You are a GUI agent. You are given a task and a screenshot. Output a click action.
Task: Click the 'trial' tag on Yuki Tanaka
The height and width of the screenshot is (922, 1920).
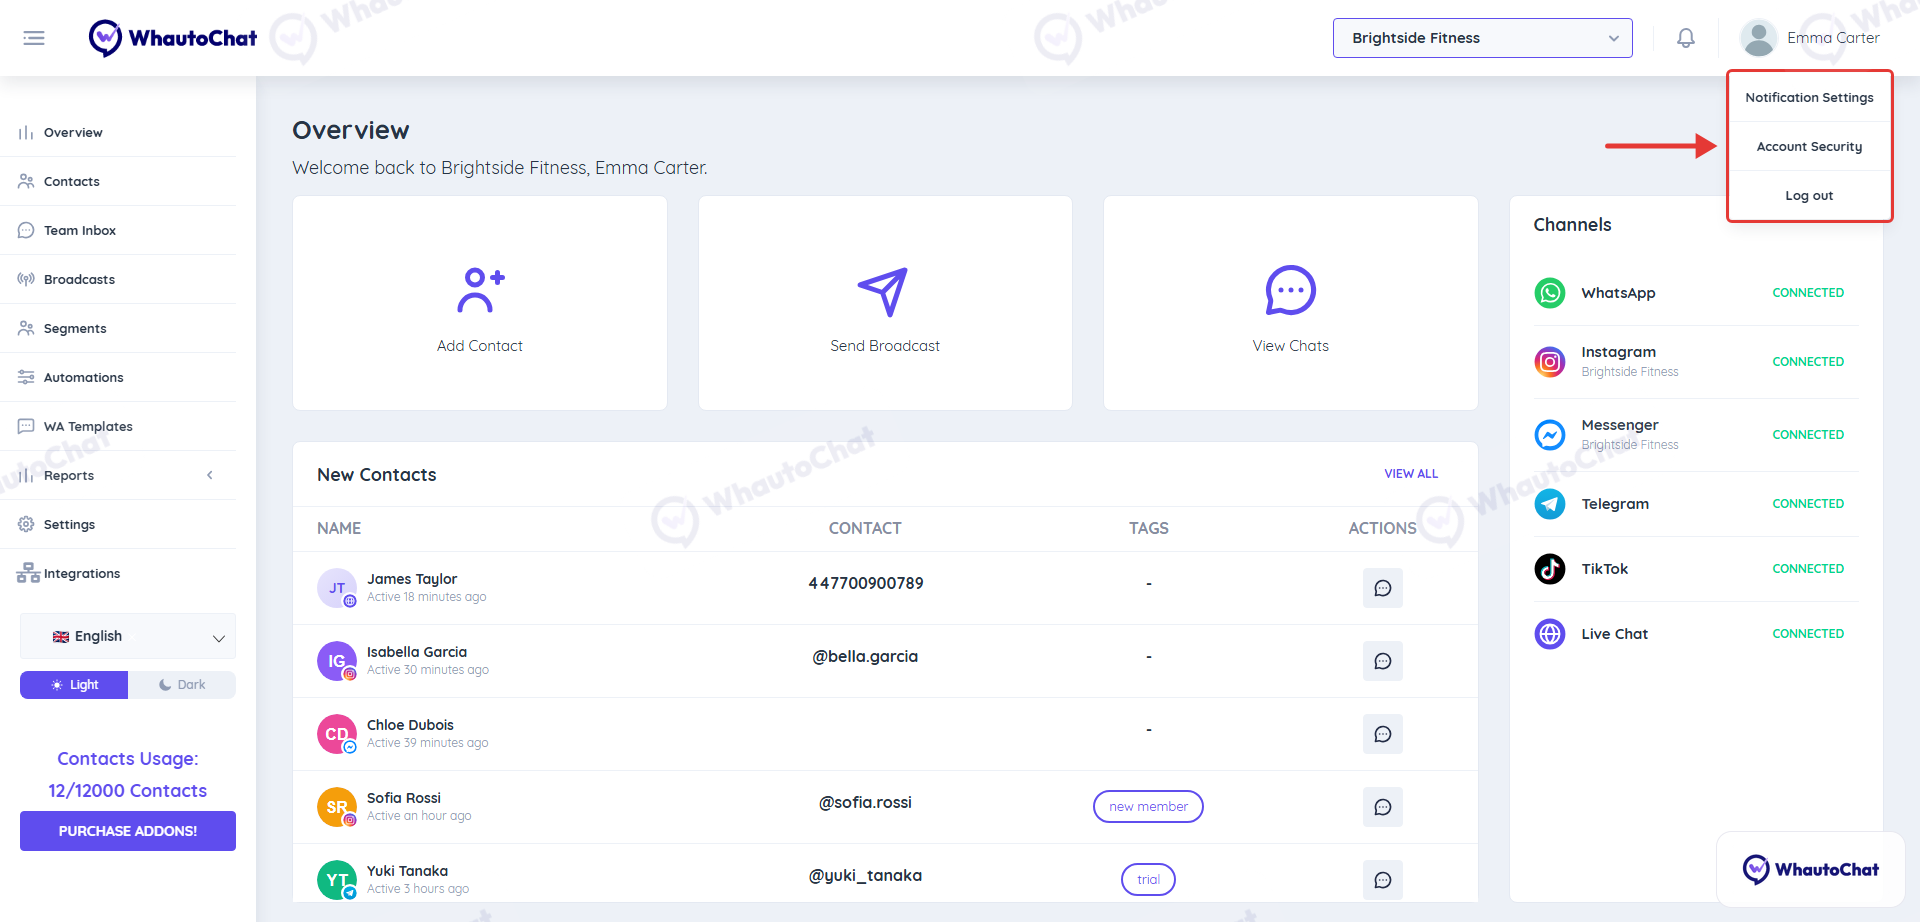[x=1148, y=880]
